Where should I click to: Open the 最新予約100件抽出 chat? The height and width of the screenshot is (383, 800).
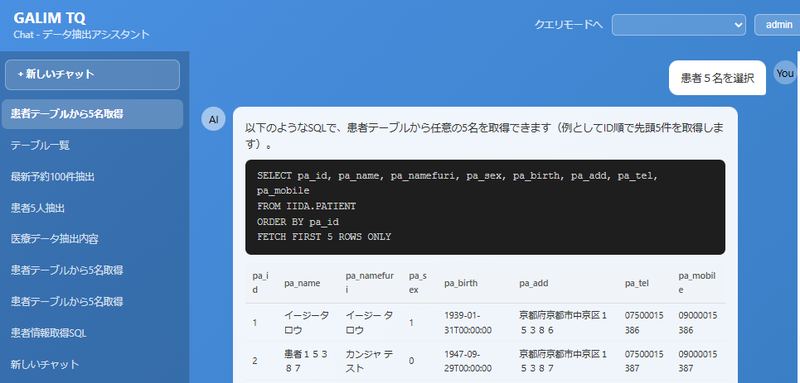[x=92, y=177]
